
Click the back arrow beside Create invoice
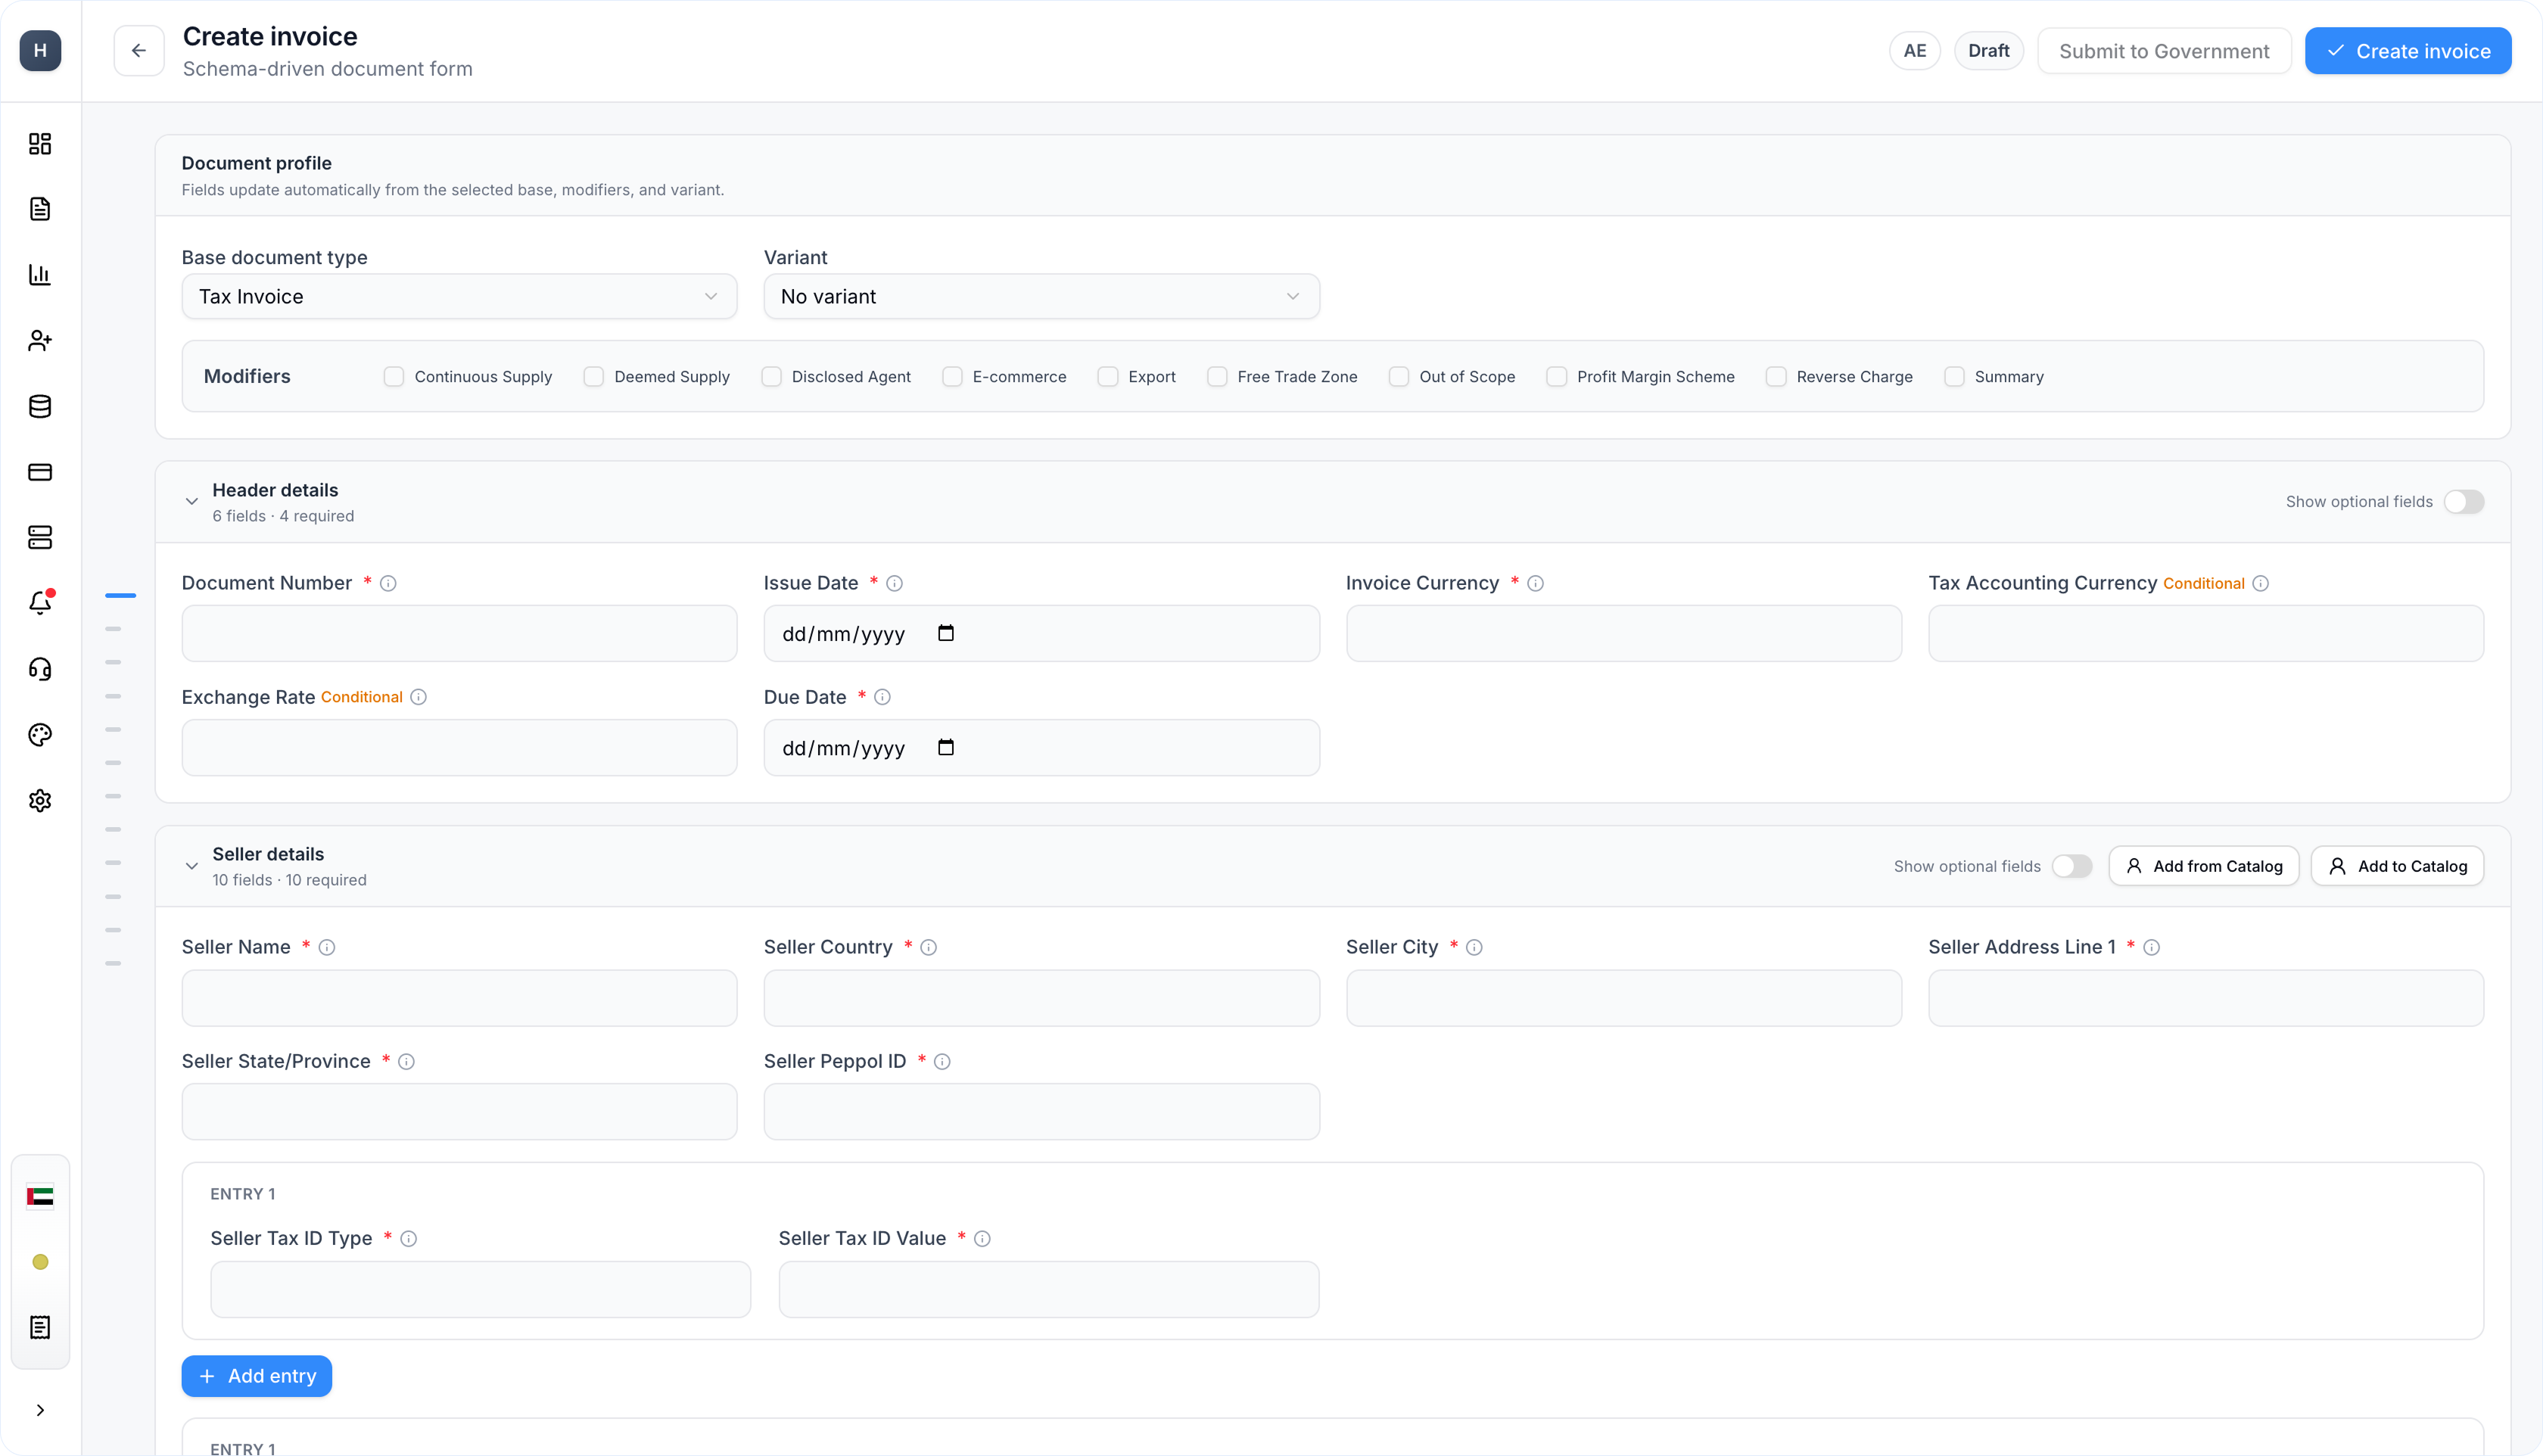[x=139, y=51]
